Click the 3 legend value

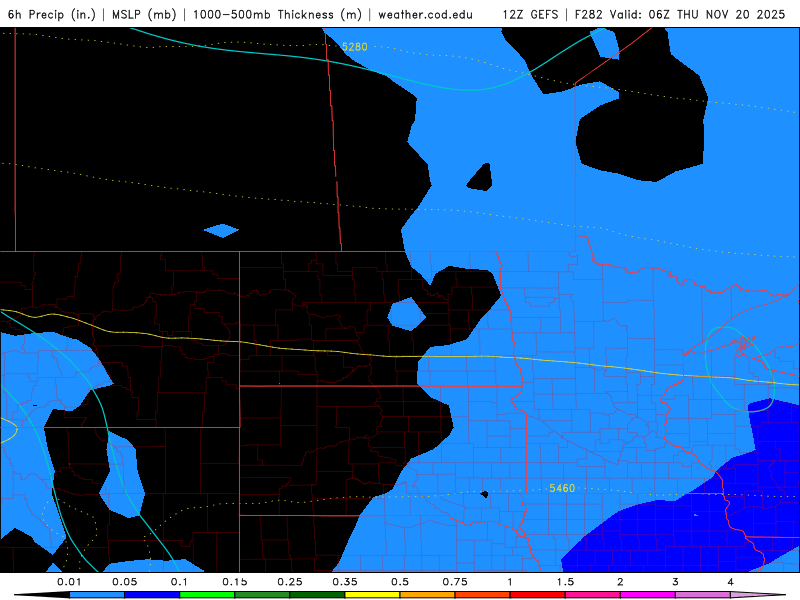tap(676, 582)
